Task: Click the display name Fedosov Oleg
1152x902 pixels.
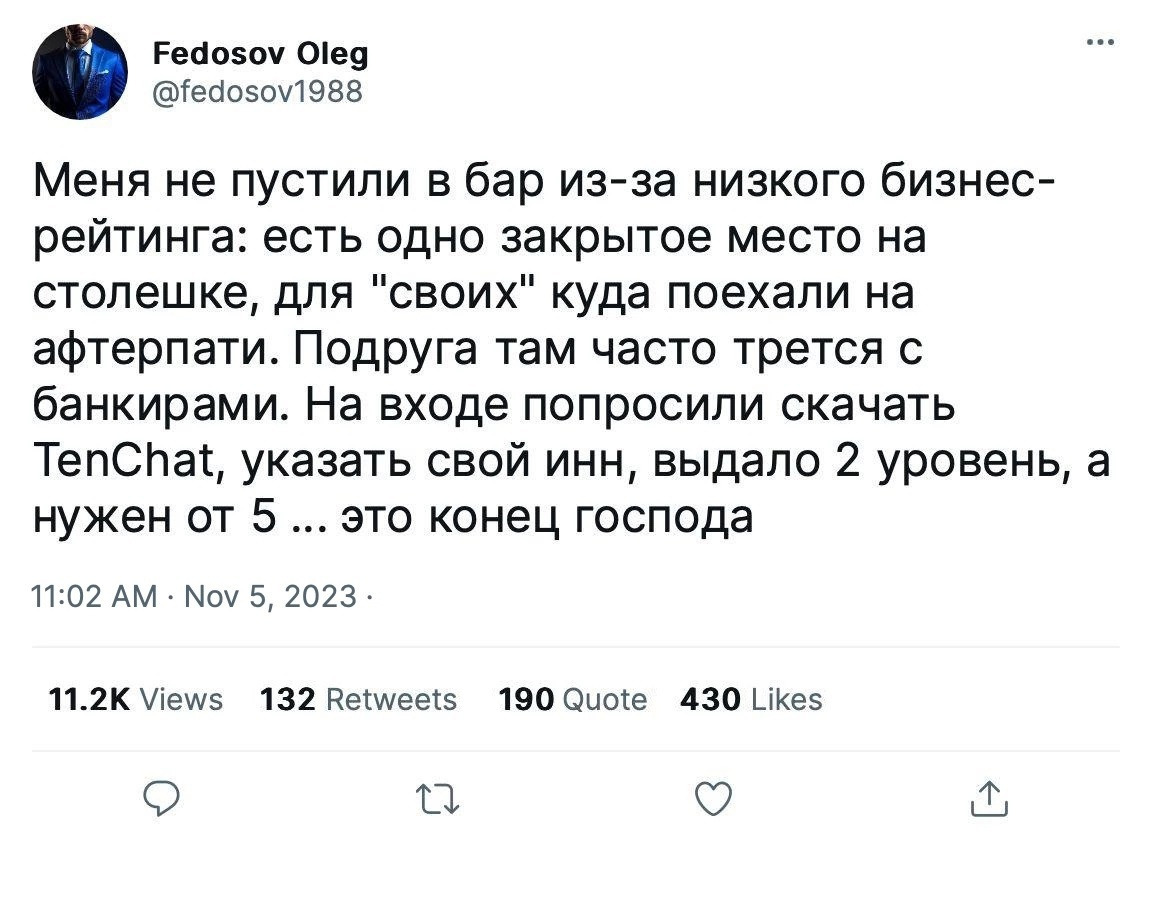Action: [x=260, y=54]
